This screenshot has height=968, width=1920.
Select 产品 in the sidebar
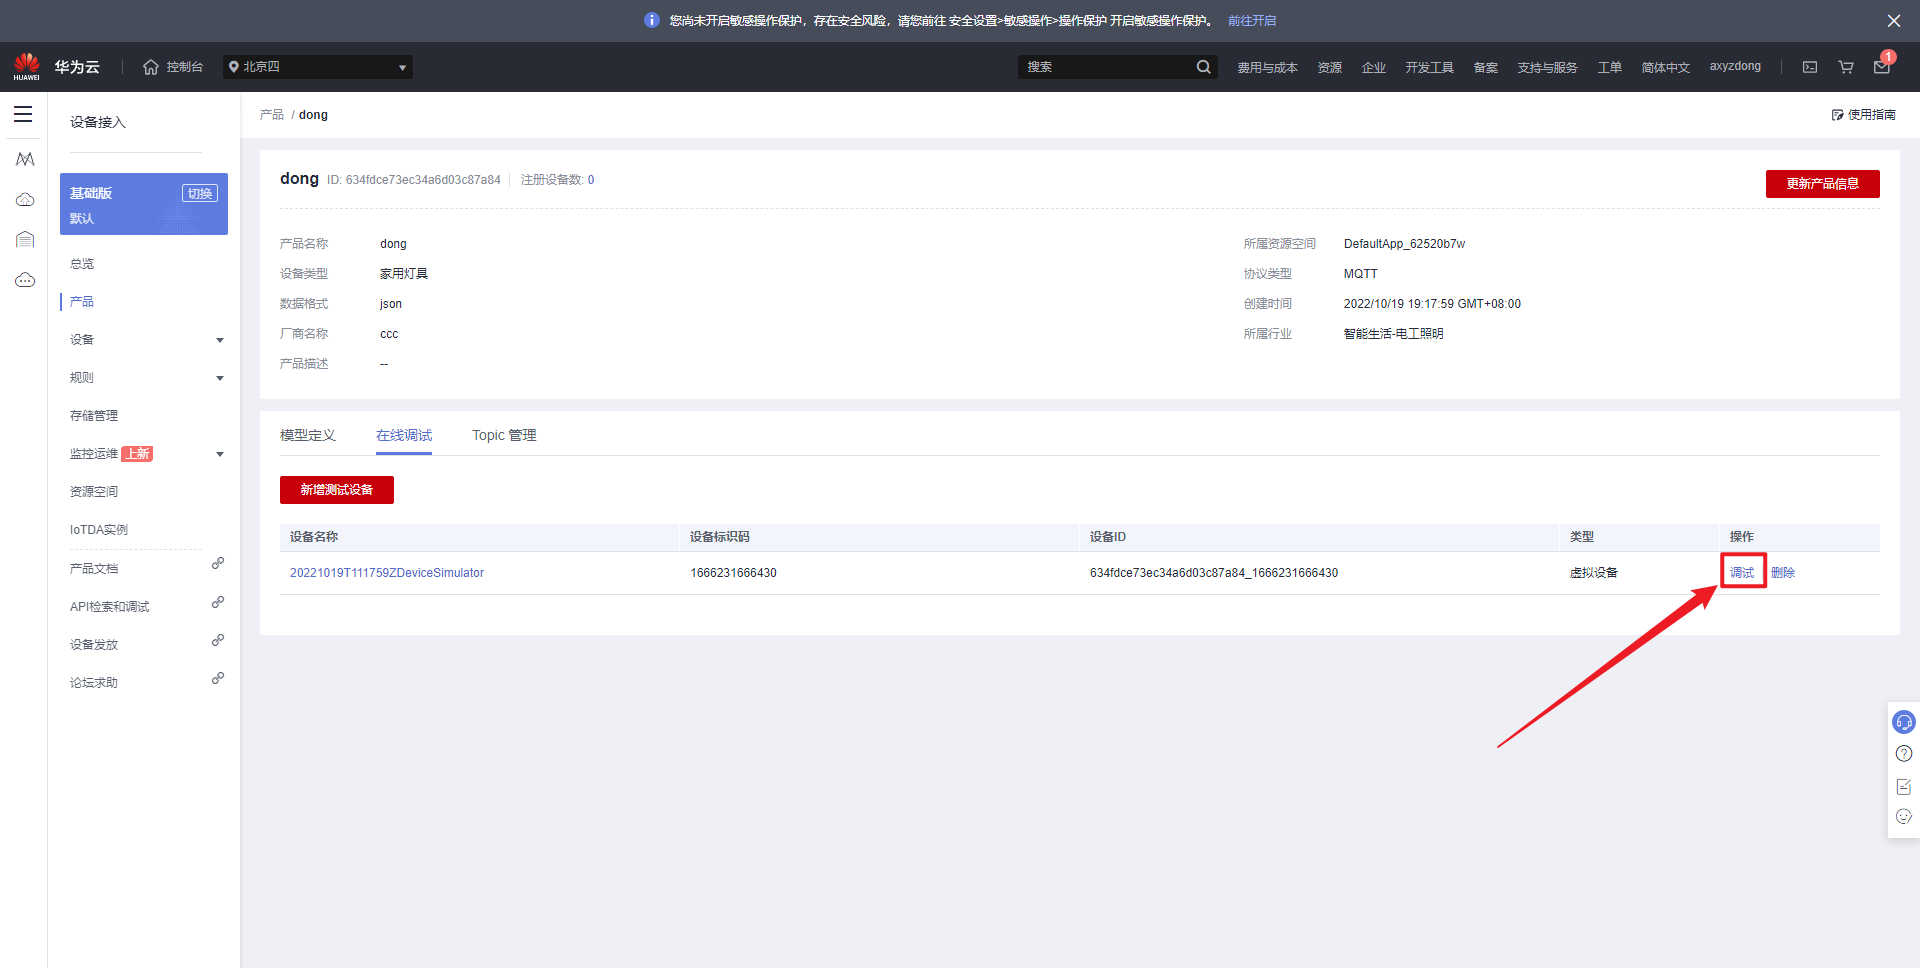(x=82, y=302)
